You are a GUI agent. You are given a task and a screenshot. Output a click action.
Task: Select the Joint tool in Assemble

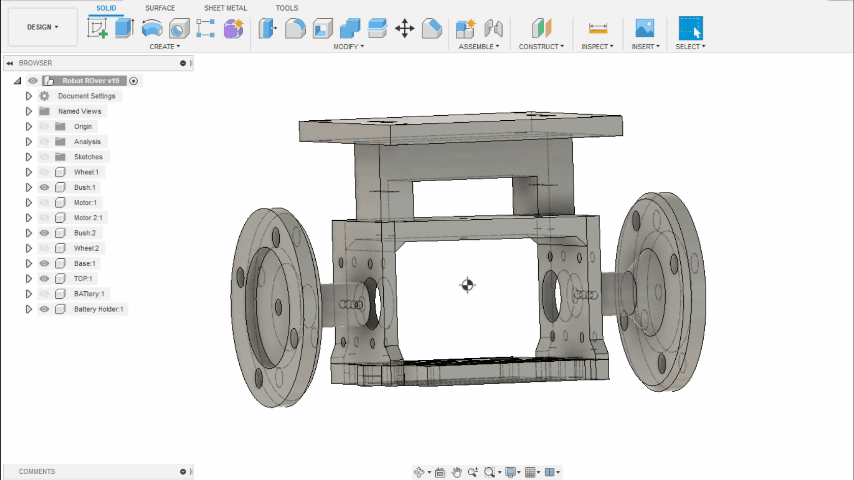tap(493, 28)
